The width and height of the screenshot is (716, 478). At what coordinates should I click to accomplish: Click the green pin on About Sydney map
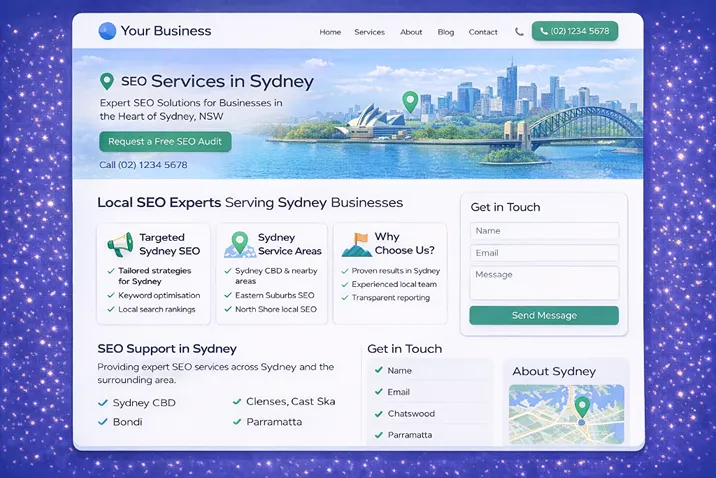pyautogui.click(x=582, y=408)
